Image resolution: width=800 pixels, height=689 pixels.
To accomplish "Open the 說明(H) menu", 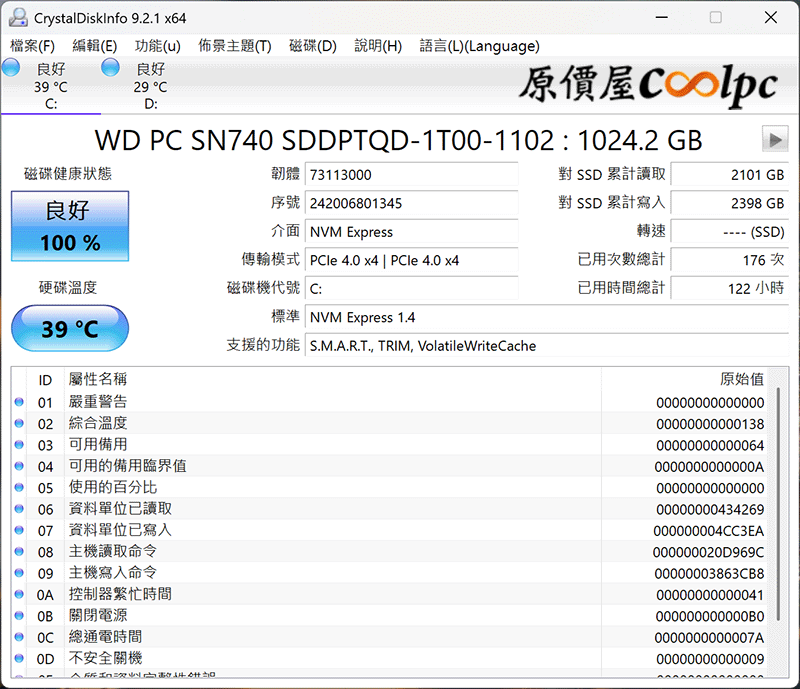I will point(378,46).
